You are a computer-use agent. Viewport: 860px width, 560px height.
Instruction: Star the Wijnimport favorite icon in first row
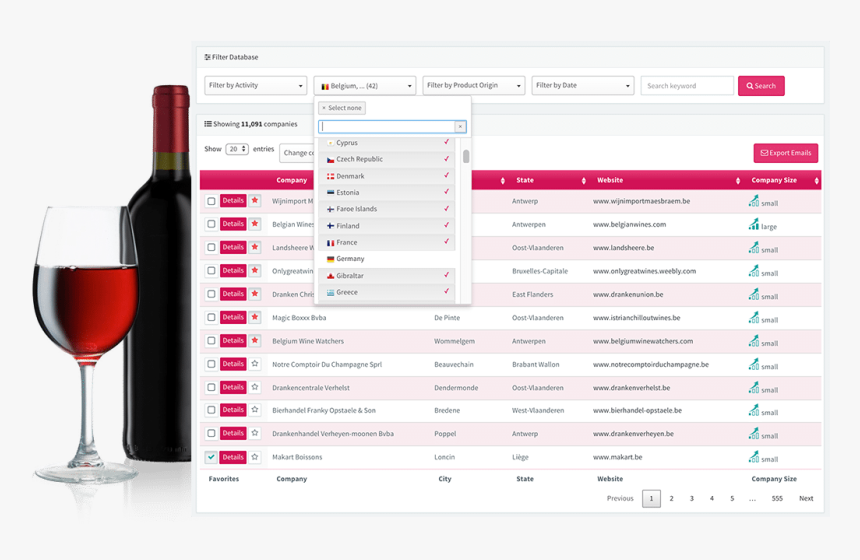[x=255, y=201]
